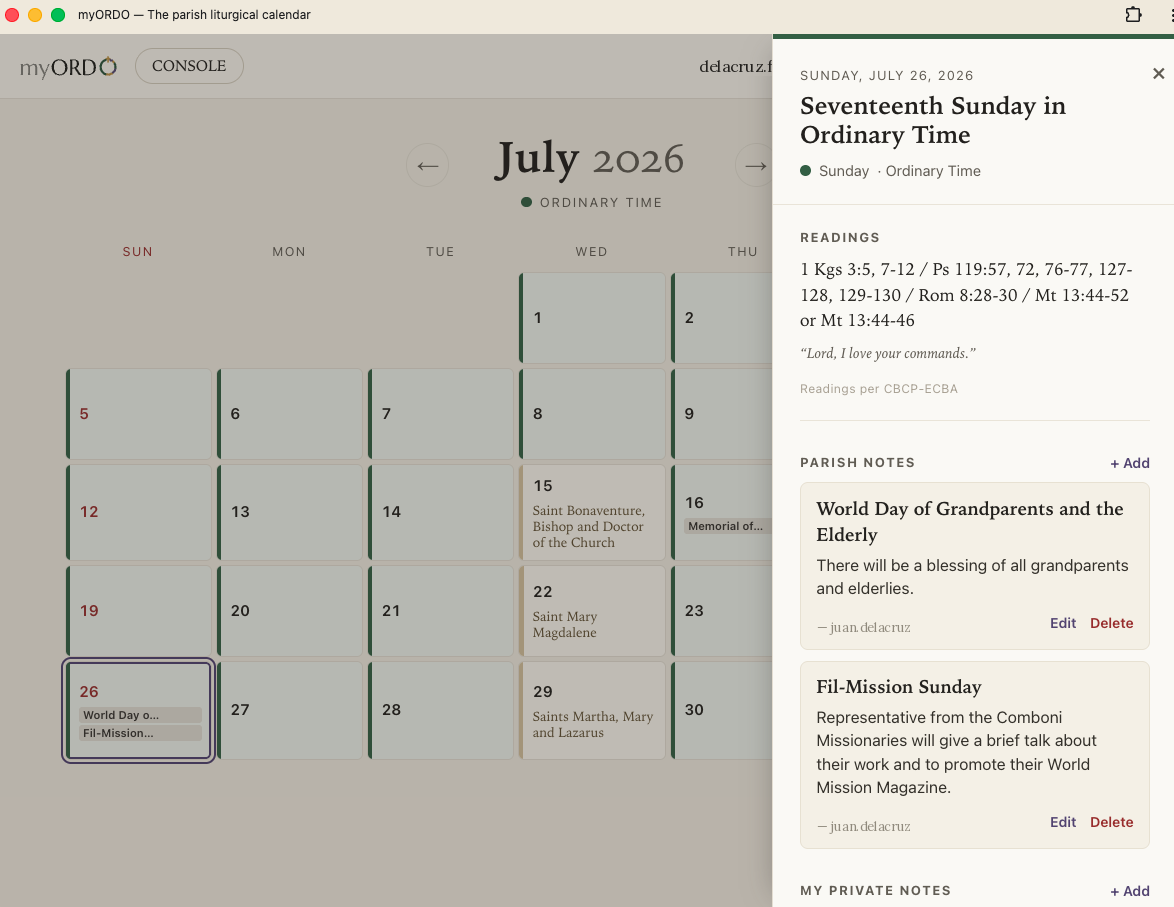Click the 'Readings per CBCP-ECBA' text
Image resolution: width=1174 pixels, height=907 pixels.
878,389
